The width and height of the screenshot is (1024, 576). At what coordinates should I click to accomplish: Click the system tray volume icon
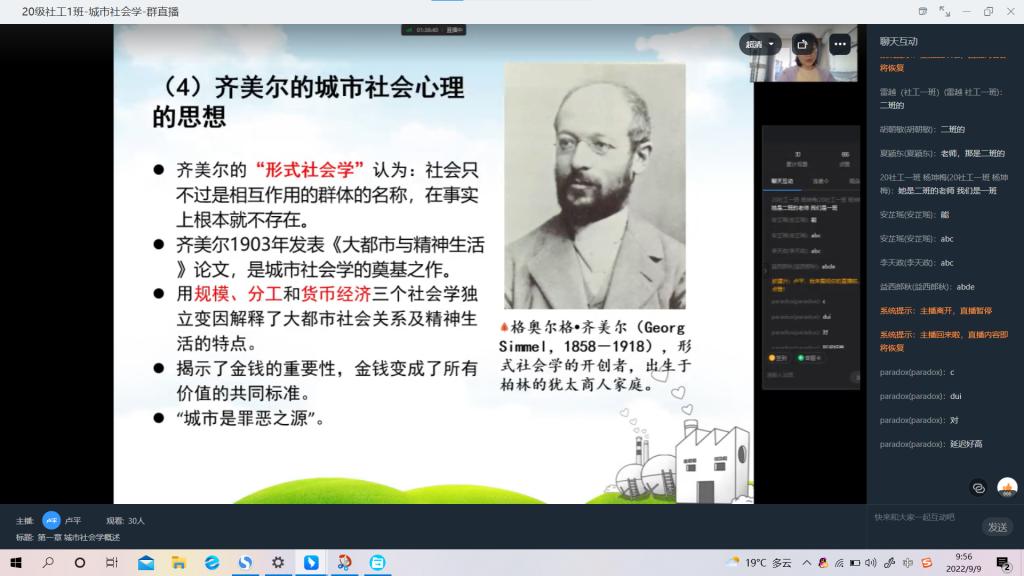(x=871, y=563)
